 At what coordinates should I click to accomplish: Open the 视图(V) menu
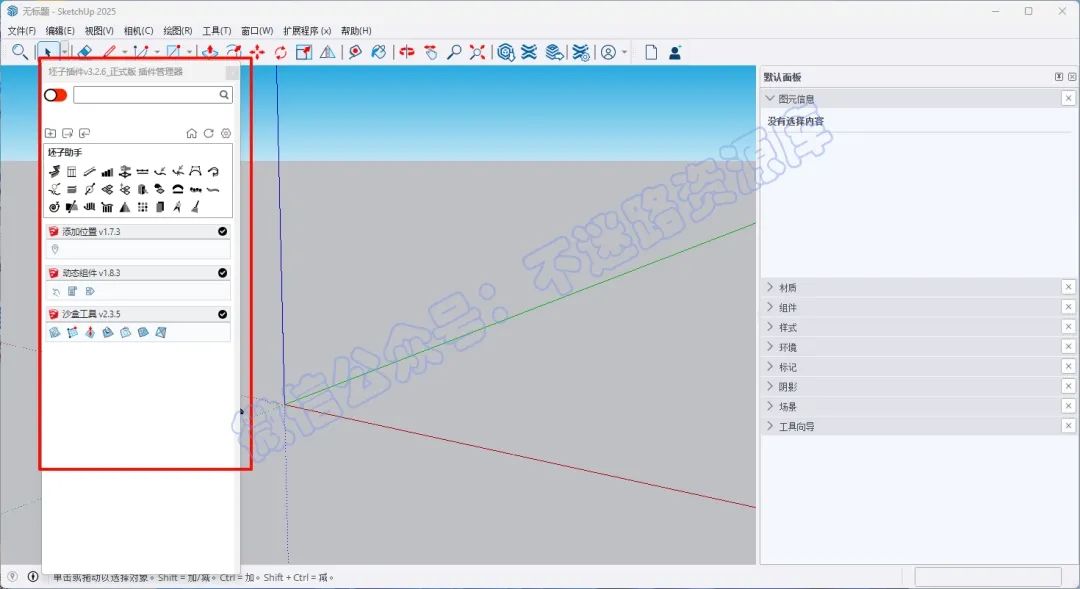(99, 30)
